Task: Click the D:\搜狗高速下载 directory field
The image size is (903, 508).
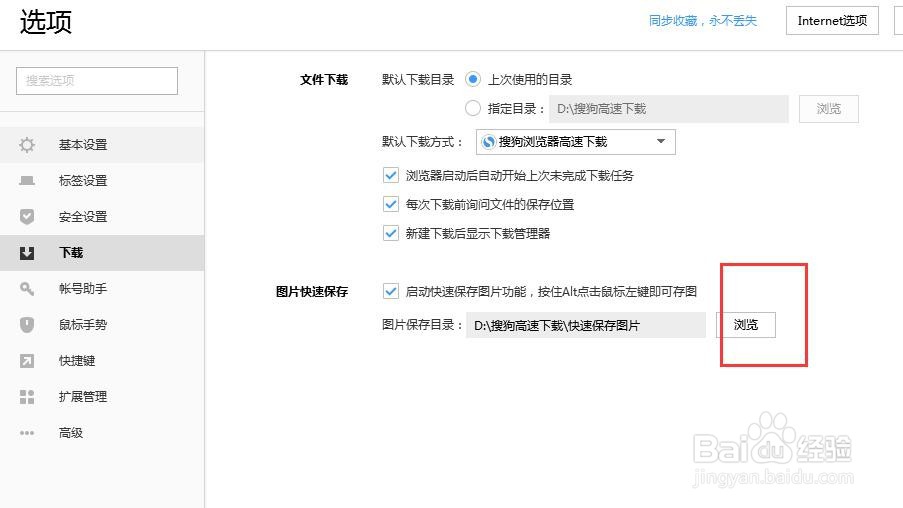Action: 669,109
